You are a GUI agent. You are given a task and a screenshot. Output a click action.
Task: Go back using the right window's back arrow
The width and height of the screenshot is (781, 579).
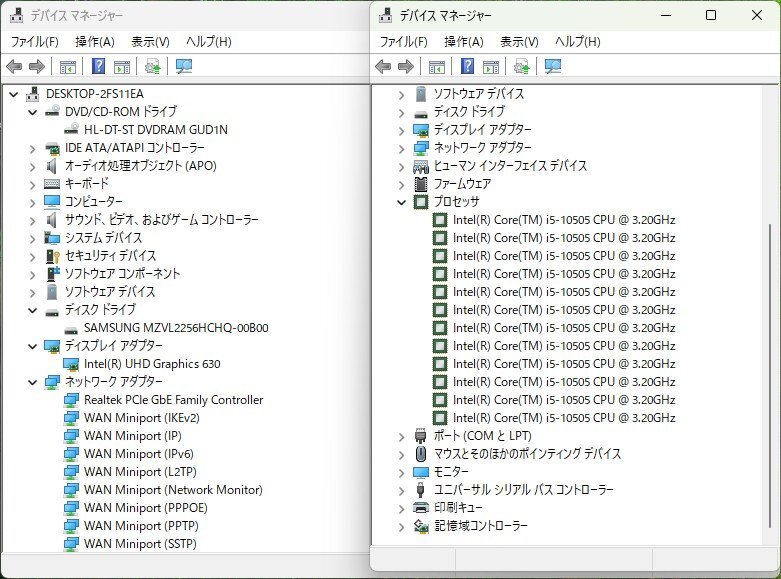[x=383, y=66]
